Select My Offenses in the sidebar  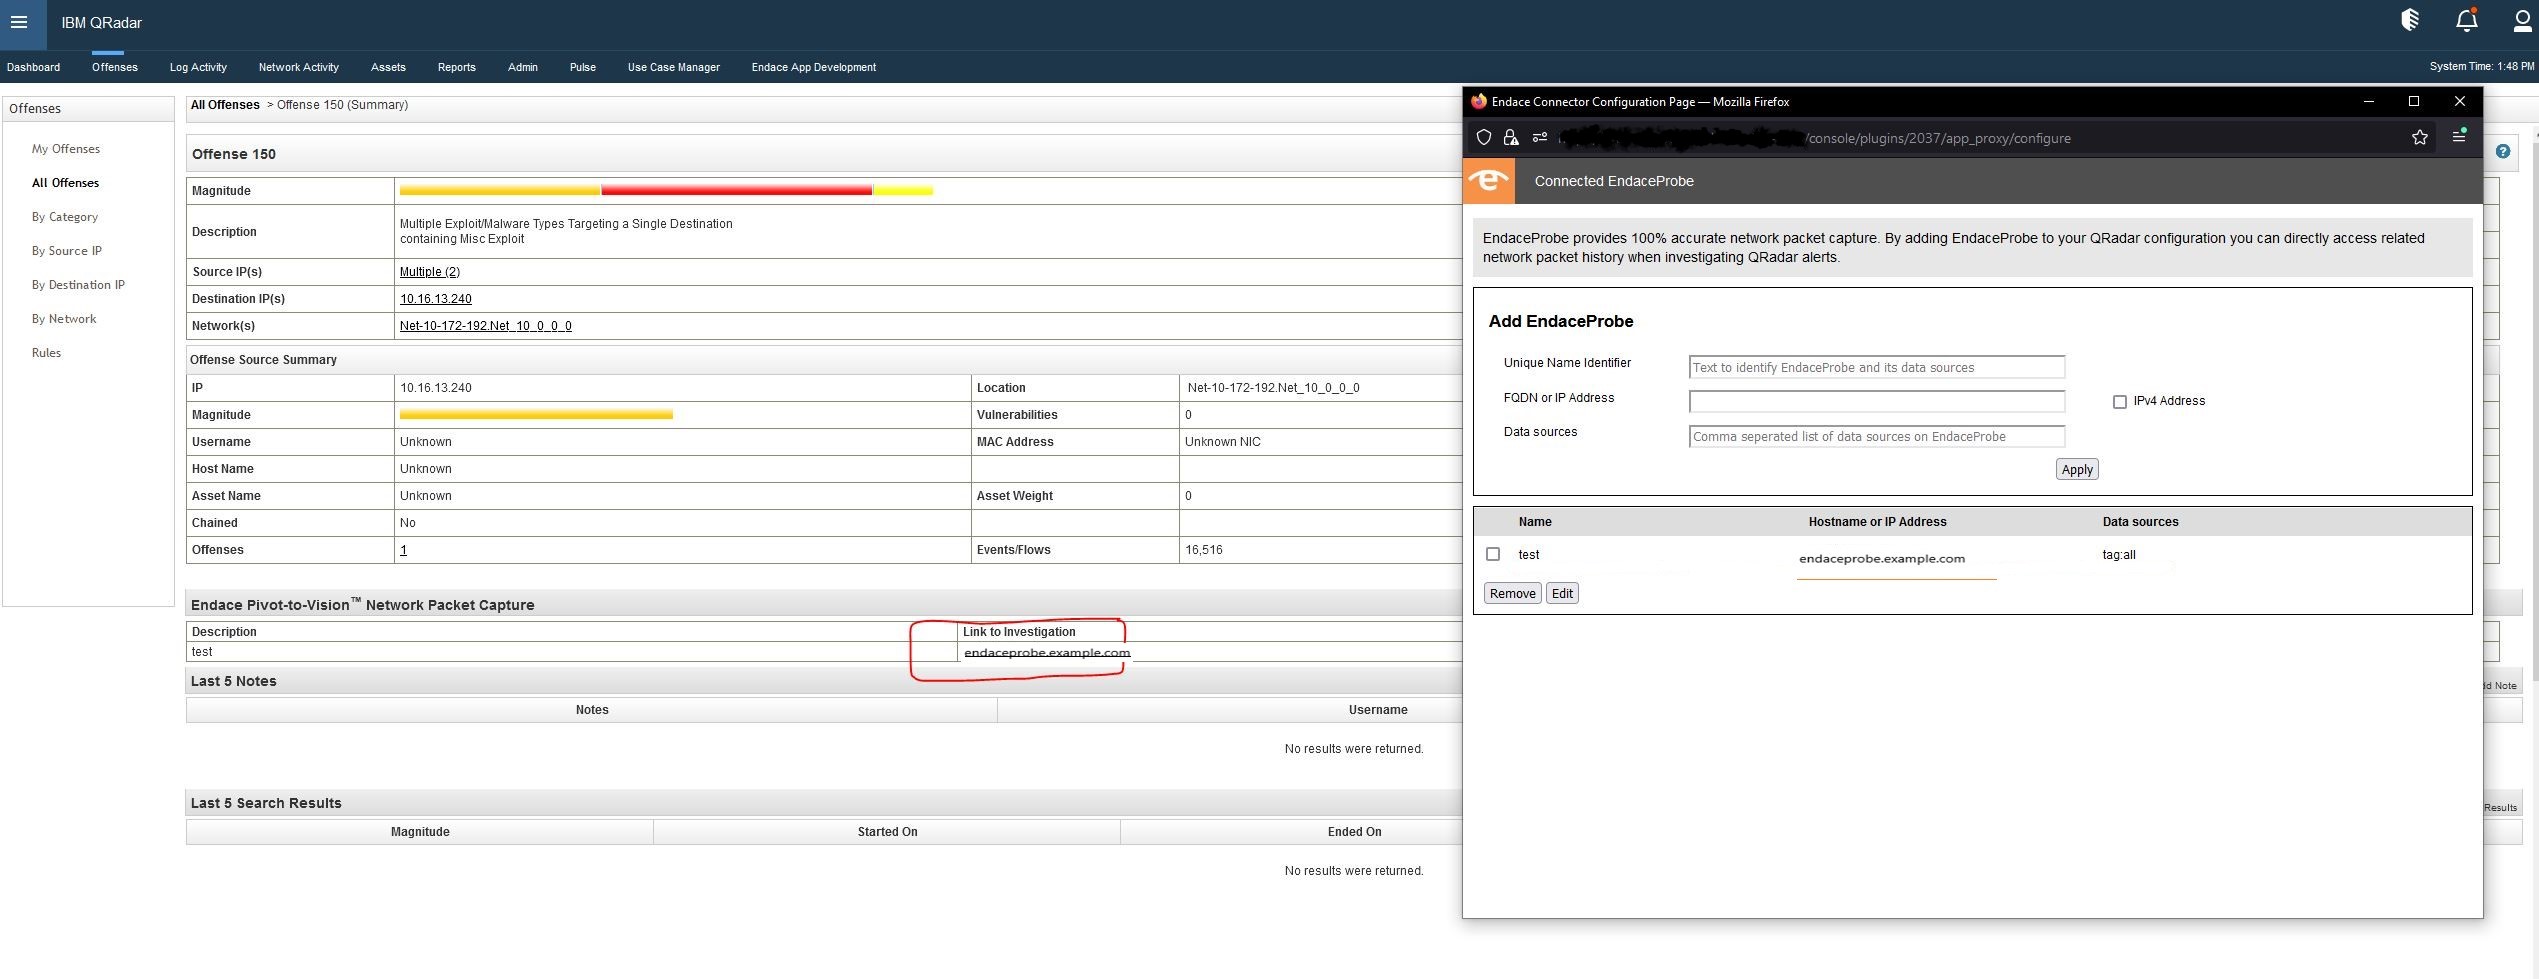pyautogui.click(x=66, y=149)
